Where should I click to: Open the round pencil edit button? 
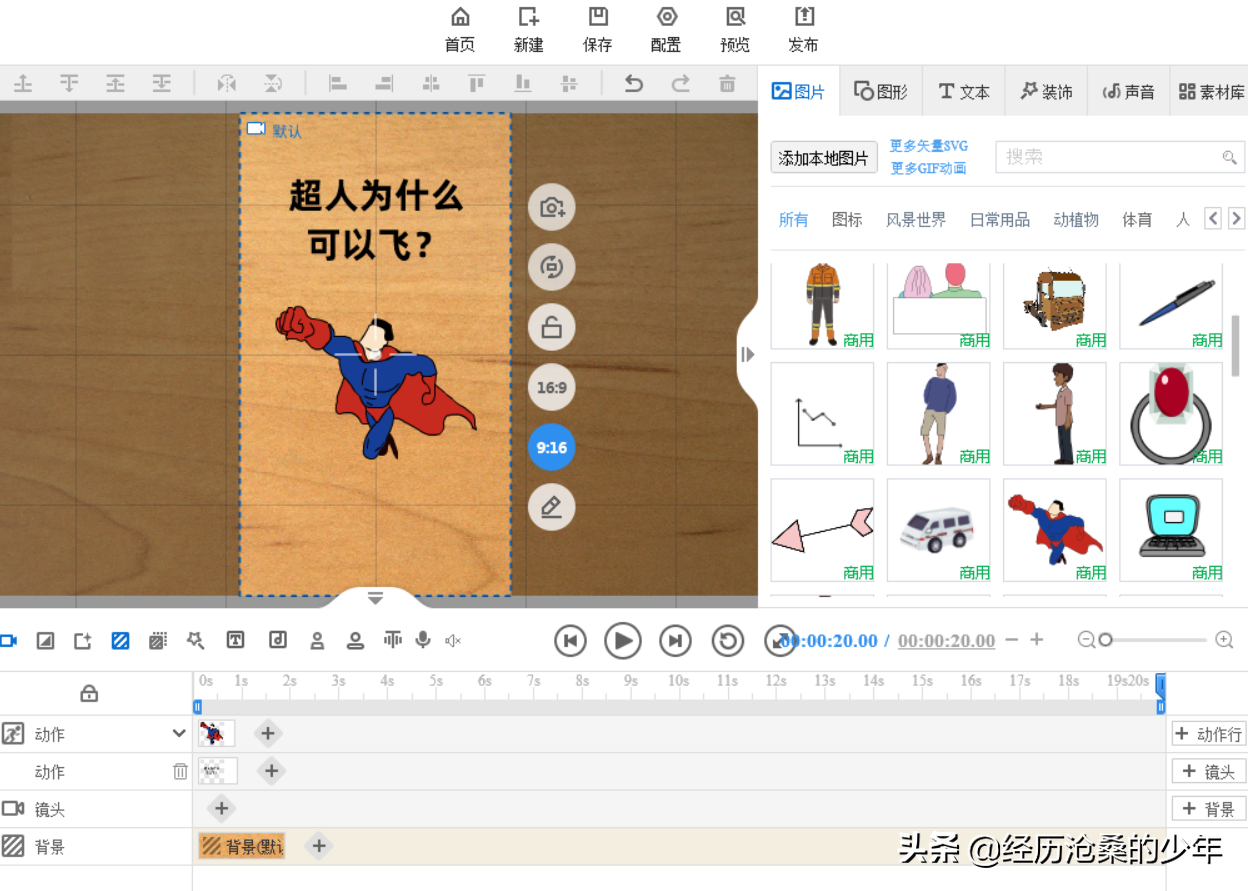[552, 507]
